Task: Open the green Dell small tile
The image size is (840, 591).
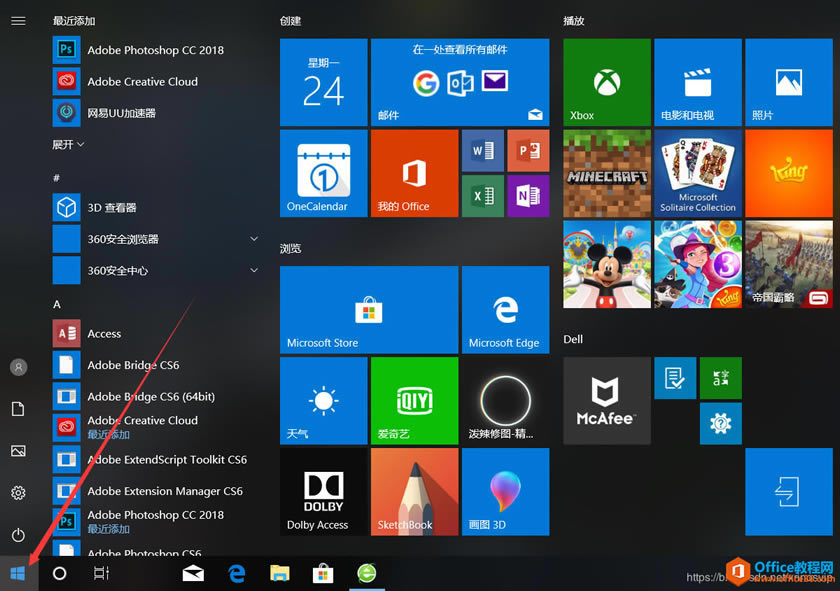Action: (721, 378)
